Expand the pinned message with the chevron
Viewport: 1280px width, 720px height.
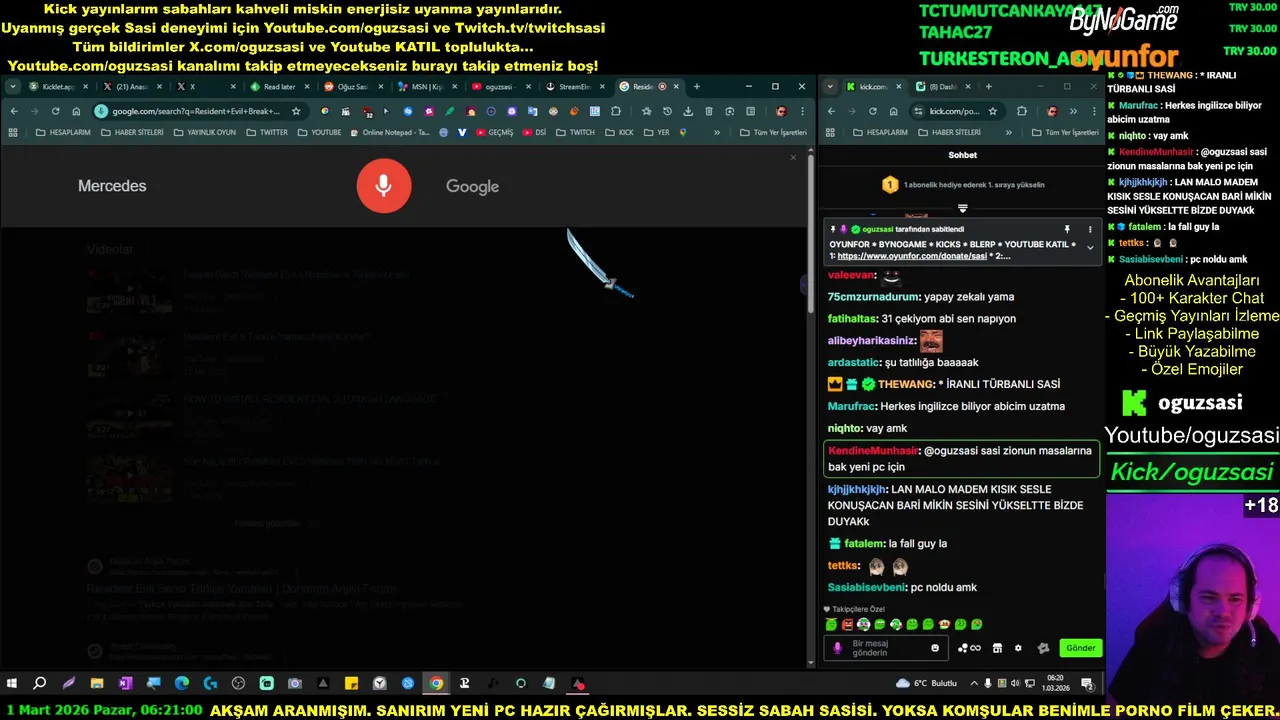pyautogui.click(x=1090, y=247)
